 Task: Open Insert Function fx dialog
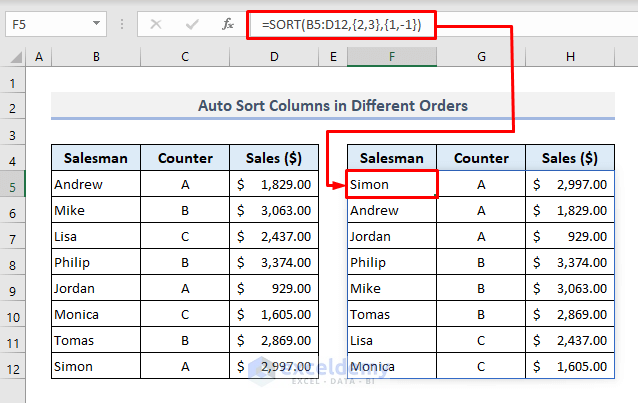(227, 24)
